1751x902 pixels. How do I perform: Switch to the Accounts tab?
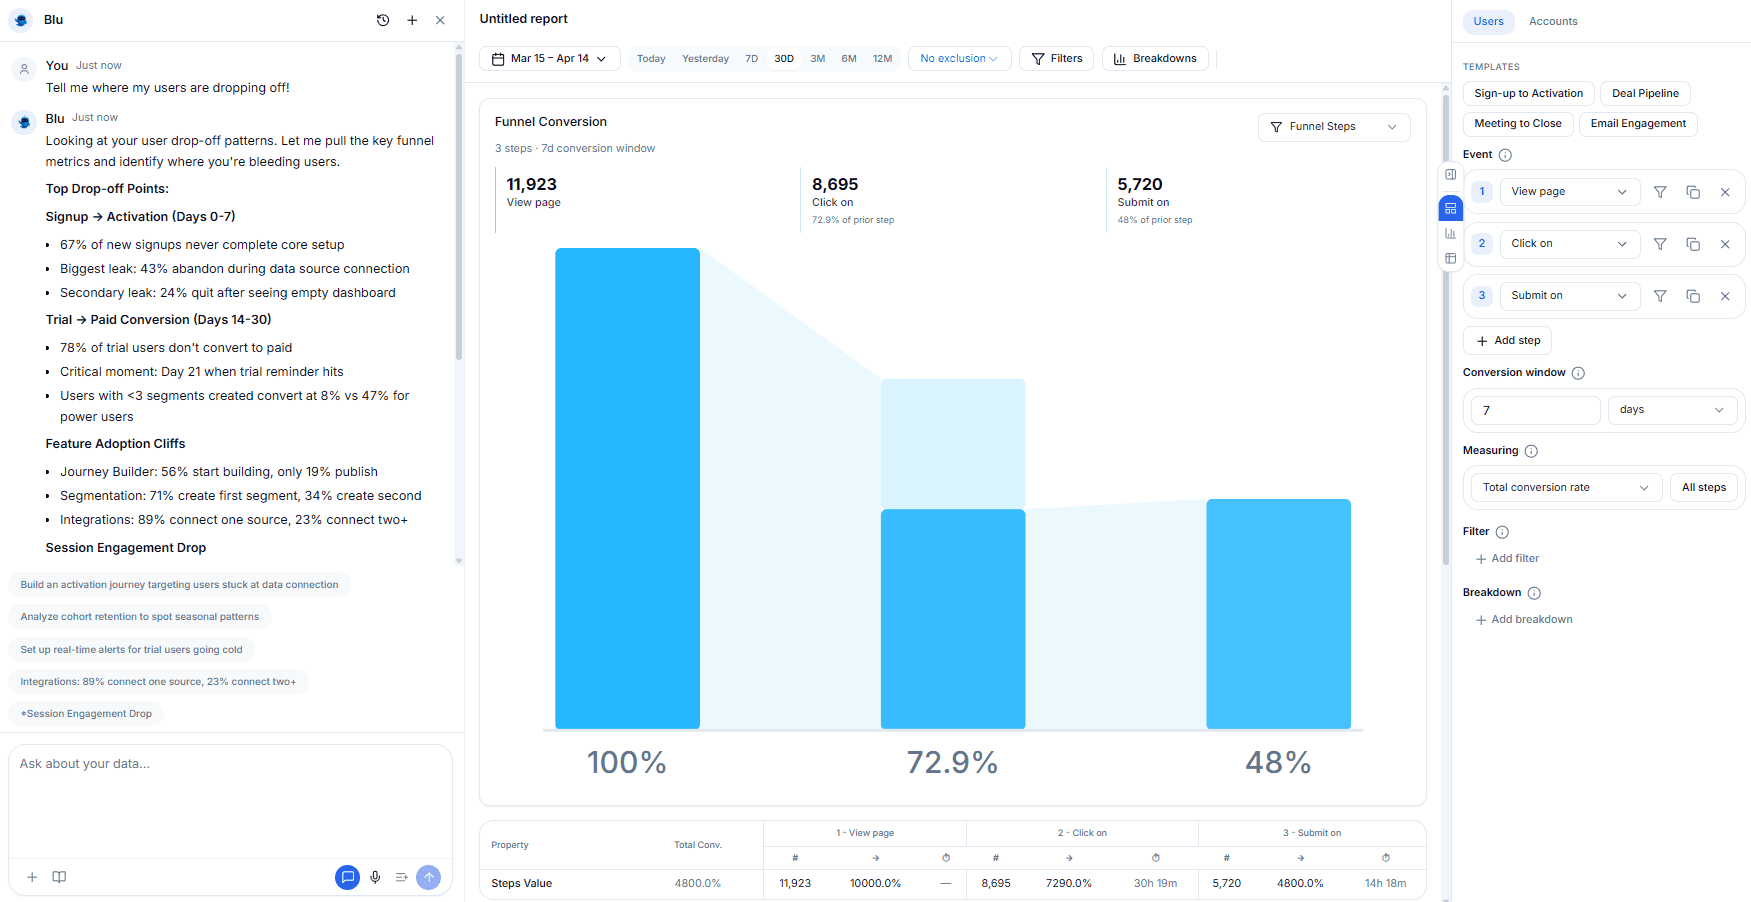coord(1553,21)
